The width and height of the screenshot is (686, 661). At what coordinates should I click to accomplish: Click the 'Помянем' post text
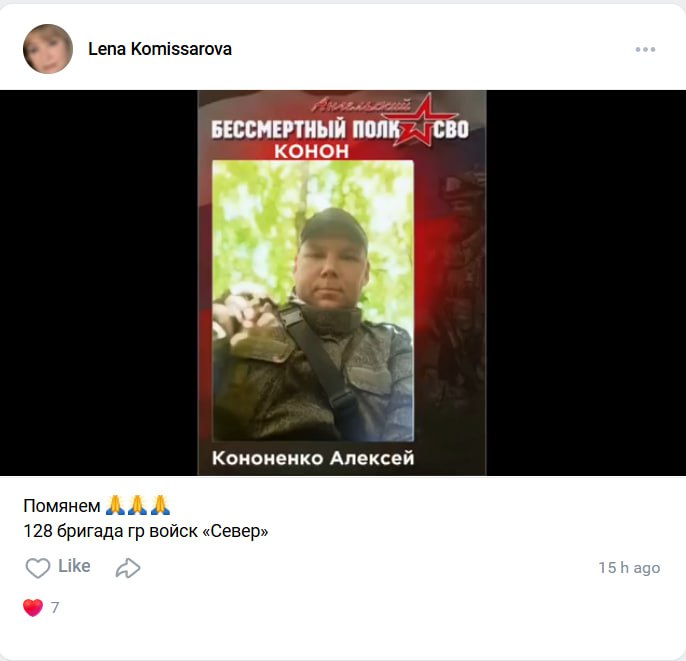(62, 506)
